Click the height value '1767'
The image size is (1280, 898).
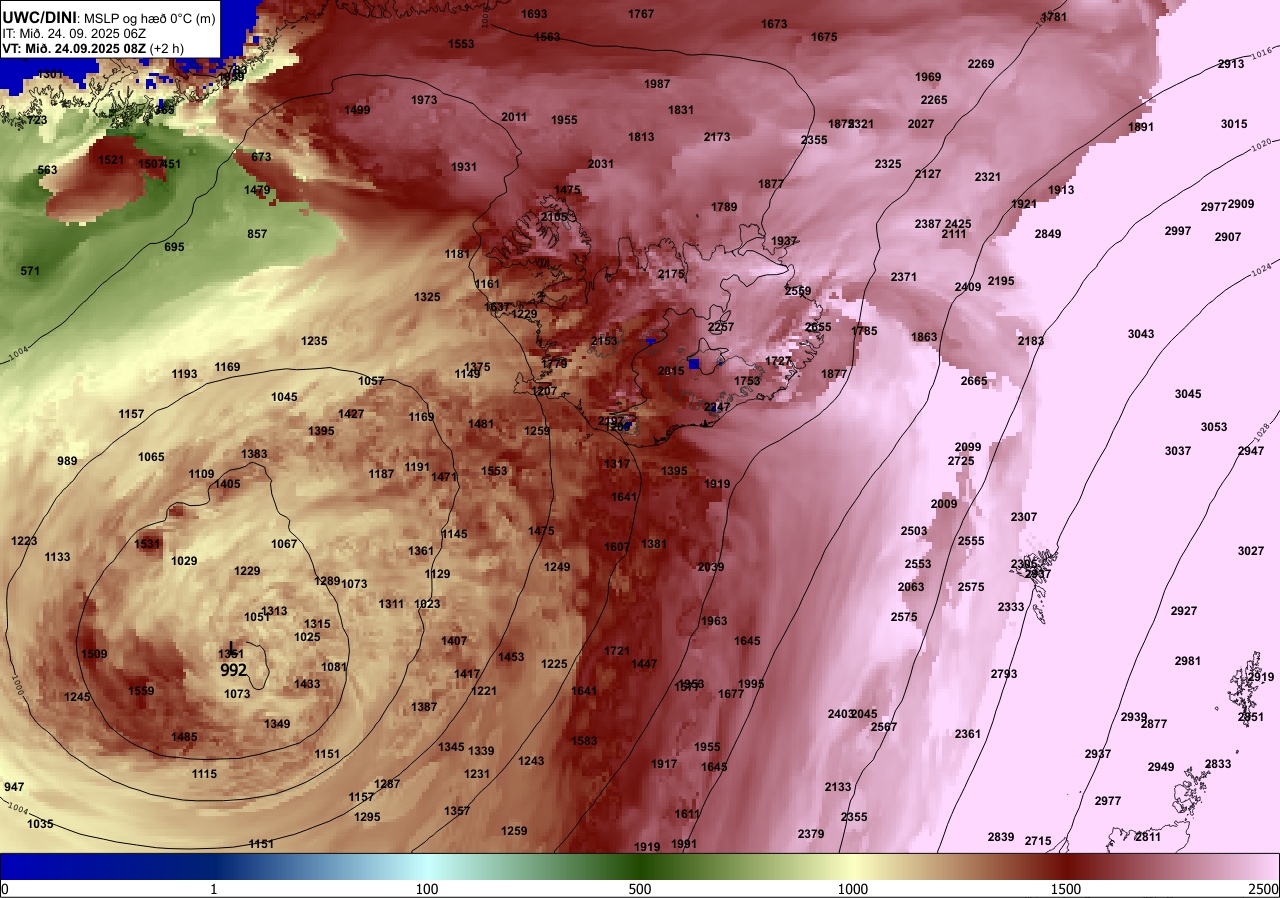[x=641, y=14]
